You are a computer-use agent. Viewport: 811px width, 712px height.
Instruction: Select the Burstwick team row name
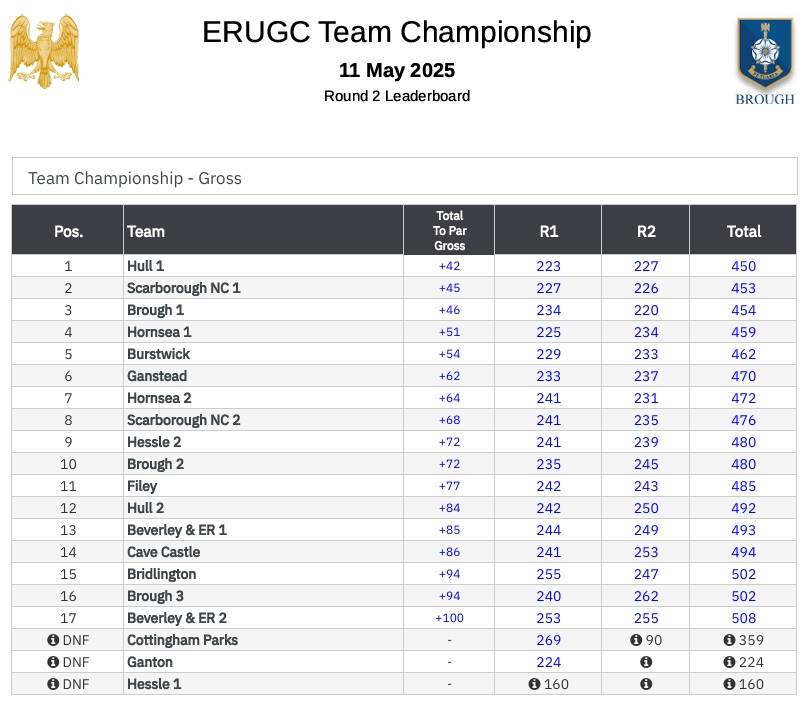tap(158, 354)
